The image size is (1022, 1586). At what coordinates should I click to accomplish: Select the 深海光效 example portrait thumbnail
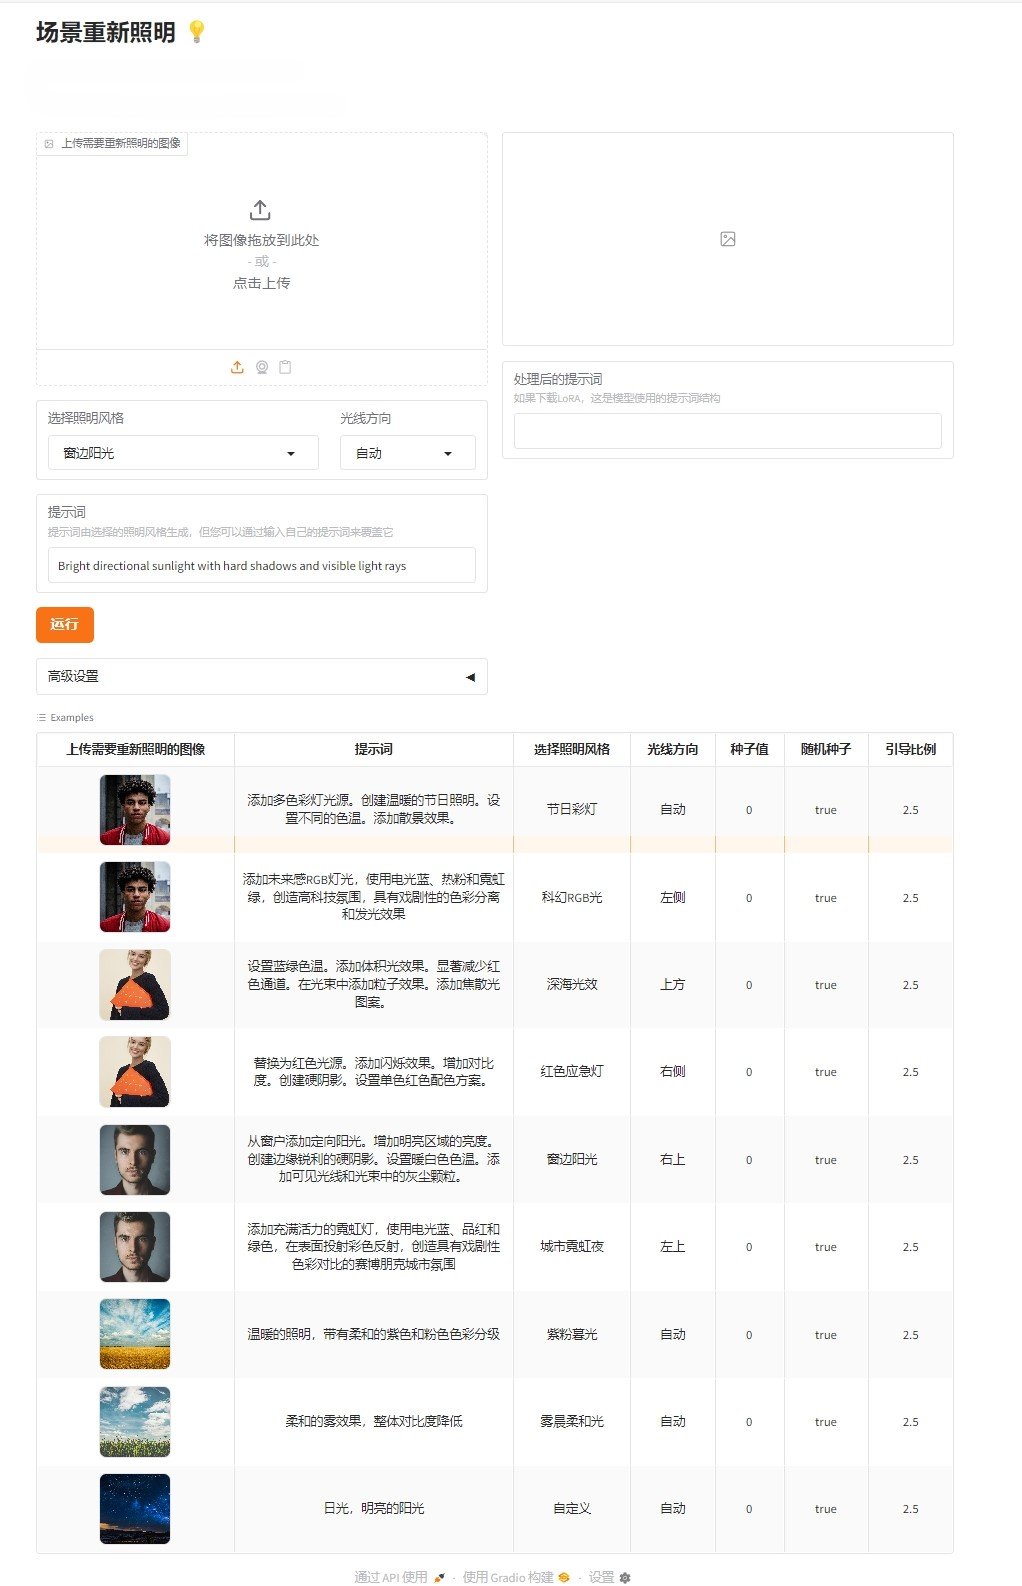tap(135, 985)
